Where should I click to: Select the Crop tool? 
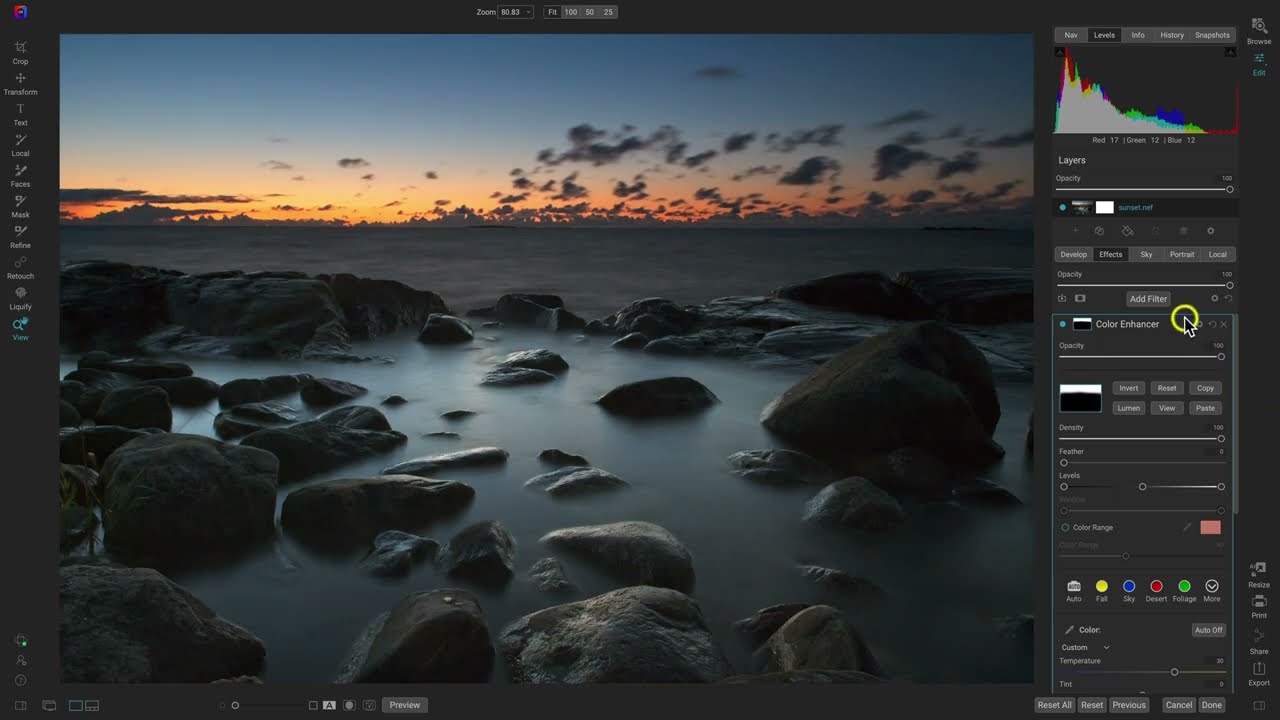20,52
